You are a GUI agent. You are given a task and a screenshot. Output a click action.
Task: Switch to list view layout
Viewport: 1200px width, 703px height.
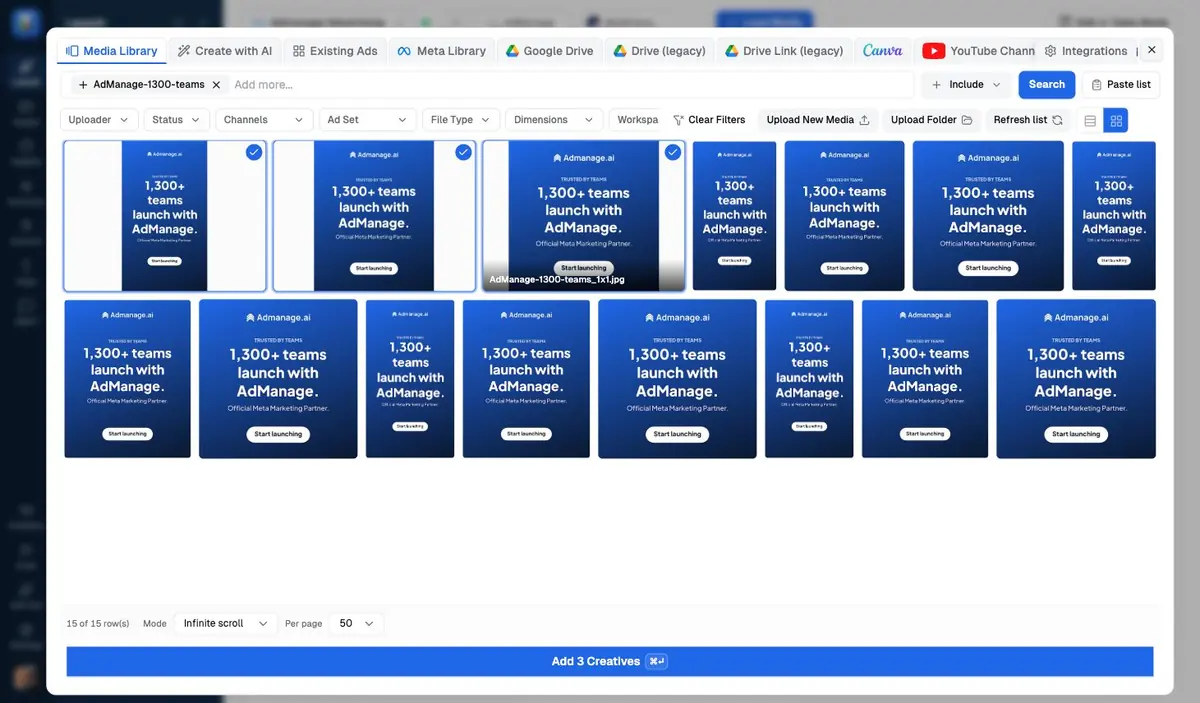(1090, 120)
